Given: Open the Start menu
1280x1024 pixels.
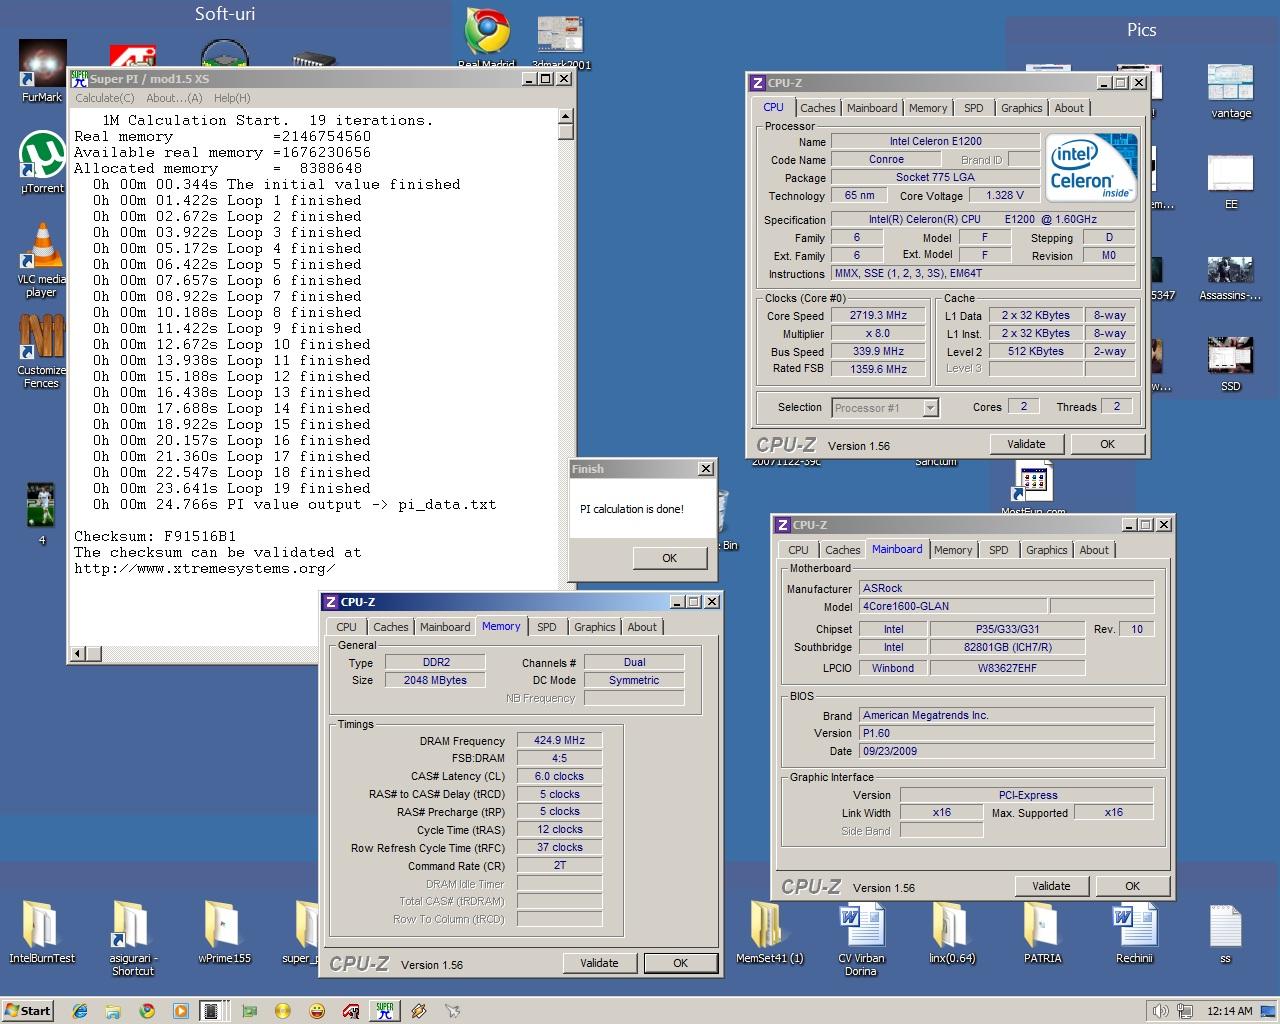Looking at the screenshot, I should 28,1011.
